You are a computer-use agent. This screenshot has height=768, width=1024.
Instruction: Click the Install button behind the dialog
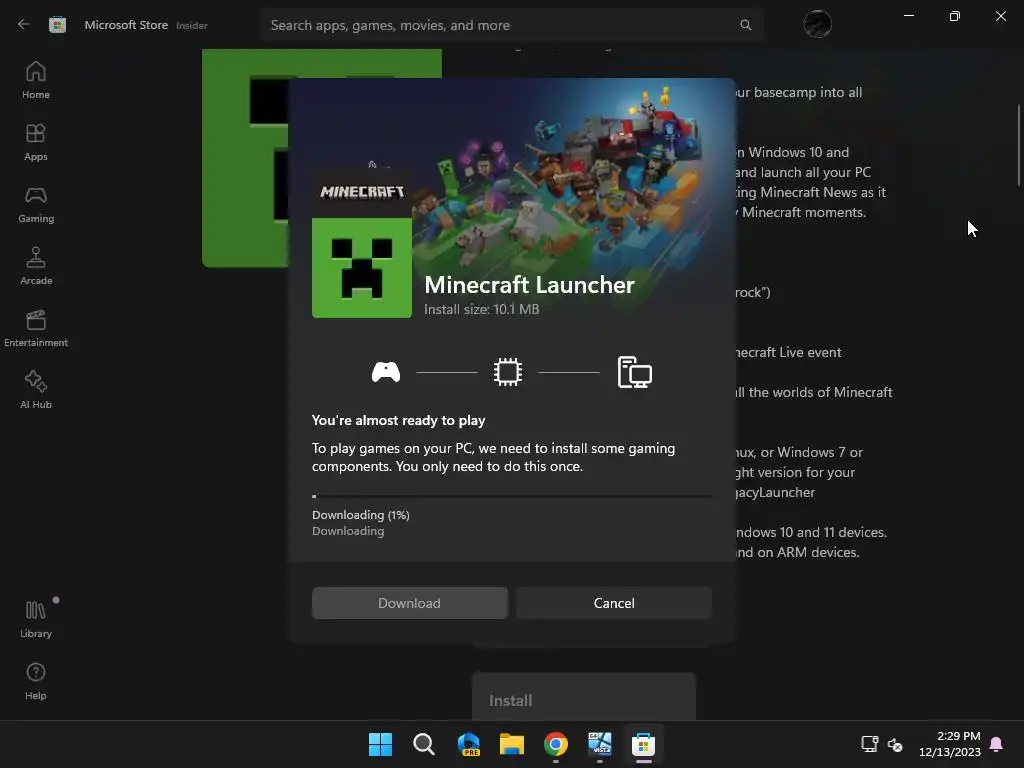[584, 697]
